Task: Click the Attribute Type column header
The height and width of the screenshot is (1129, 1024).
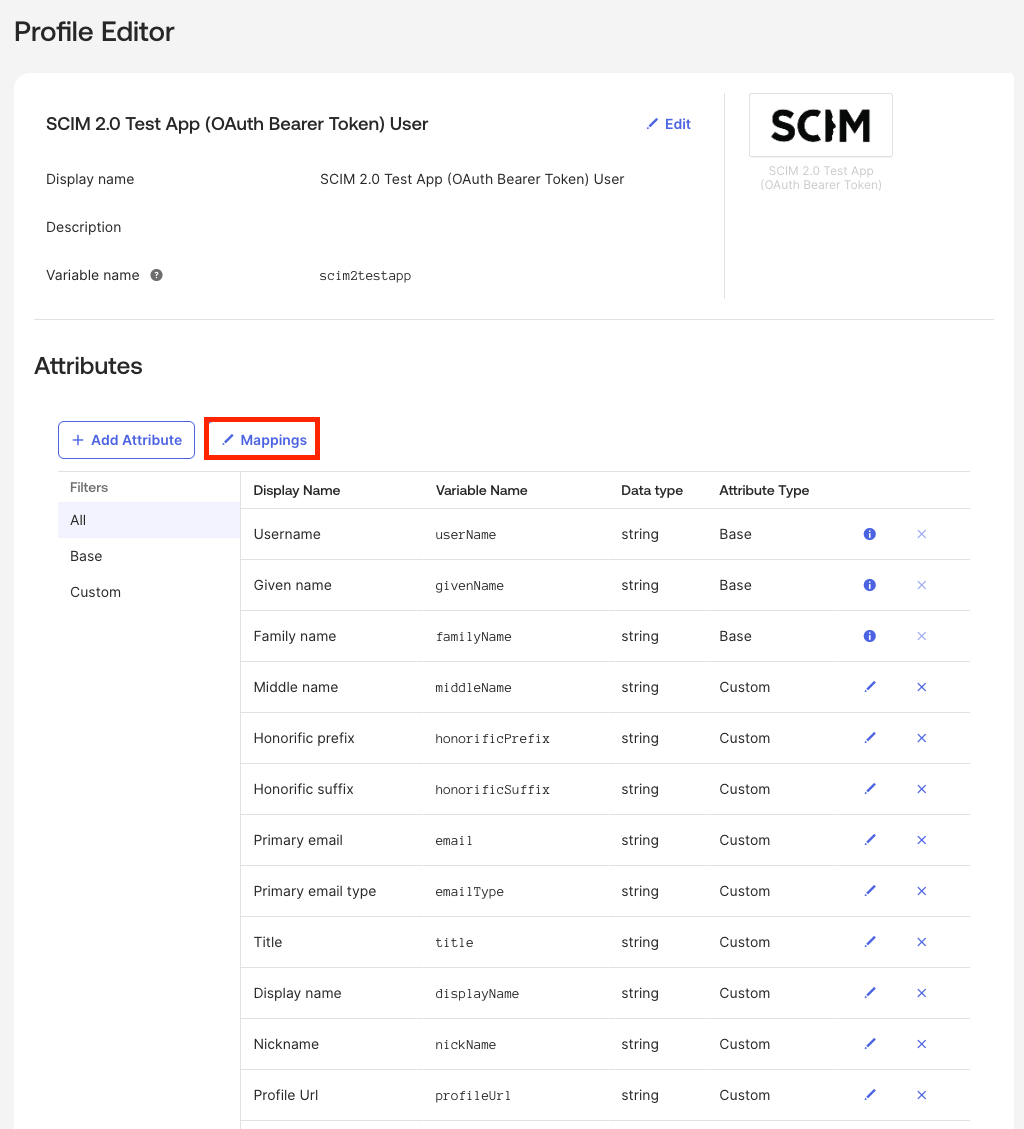Action: (x=764, y=490)
